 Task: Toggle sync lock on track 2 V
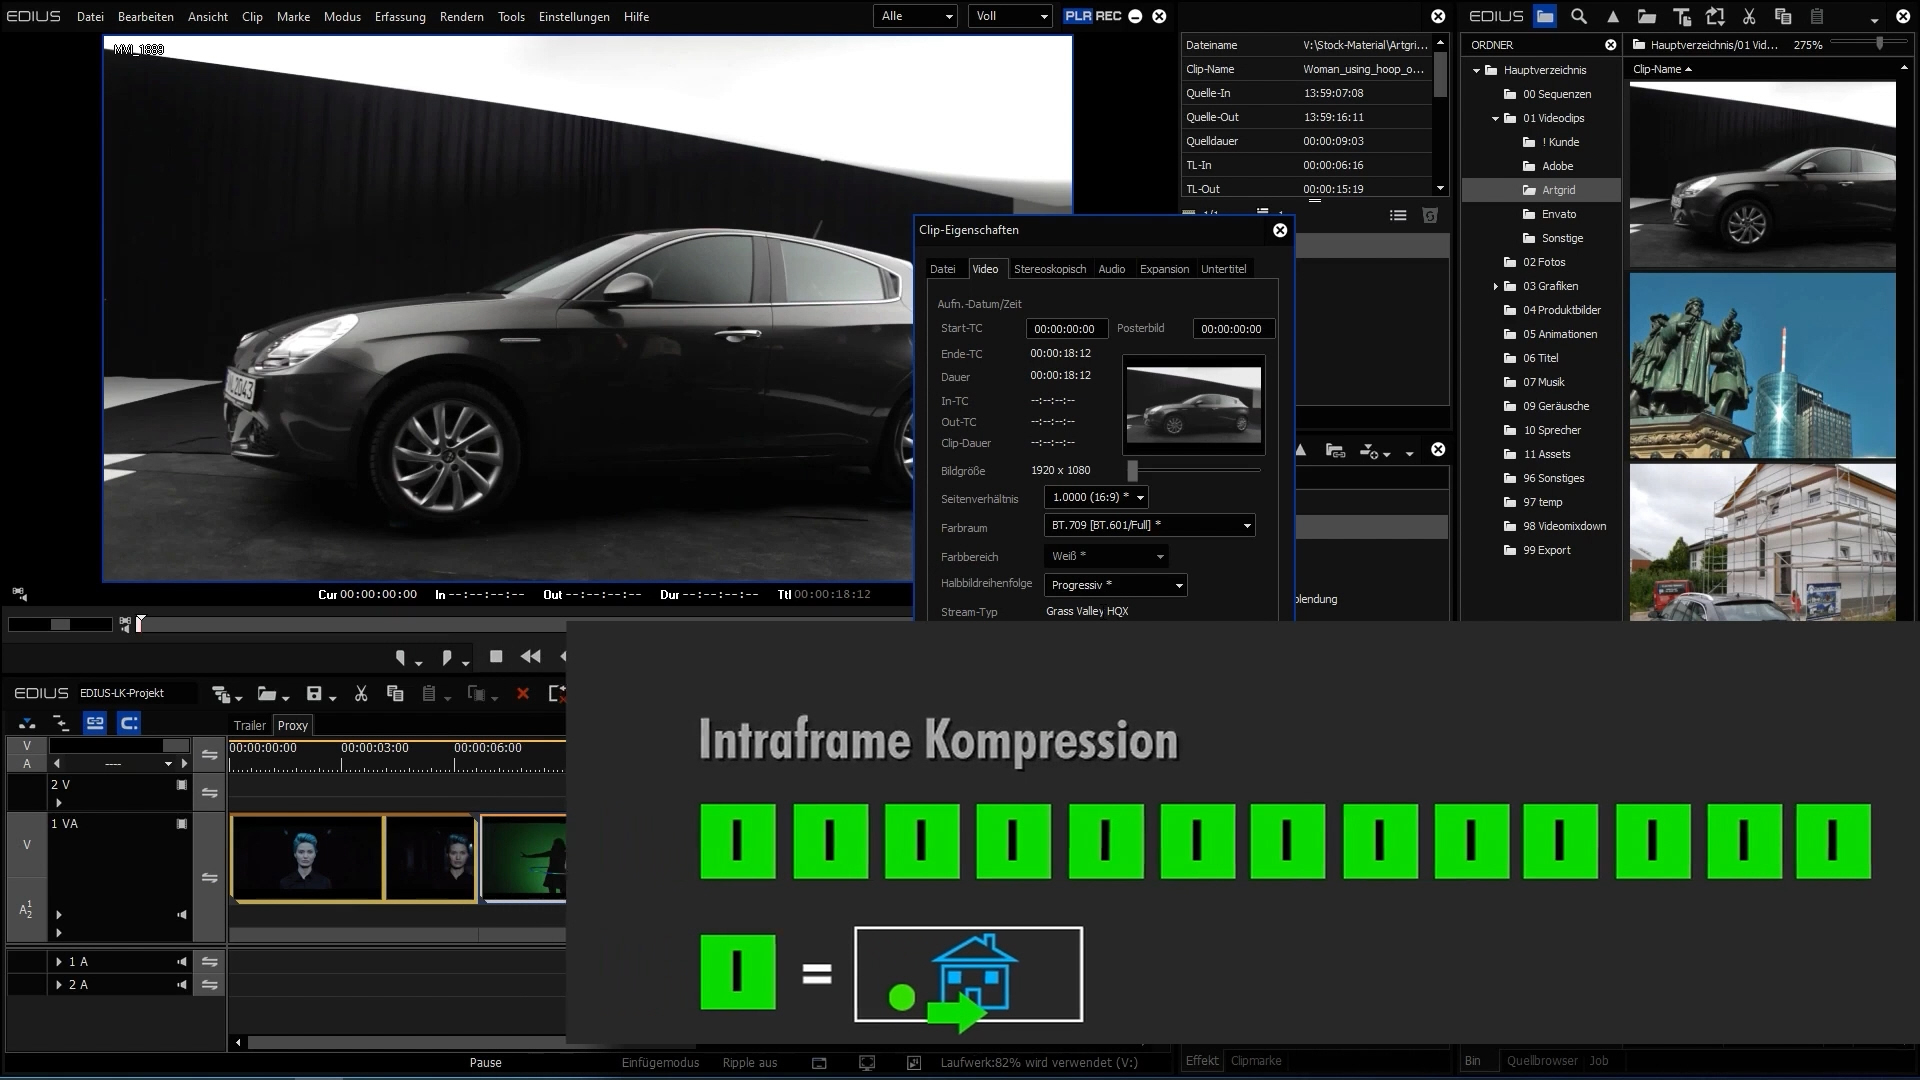(210, 793)
